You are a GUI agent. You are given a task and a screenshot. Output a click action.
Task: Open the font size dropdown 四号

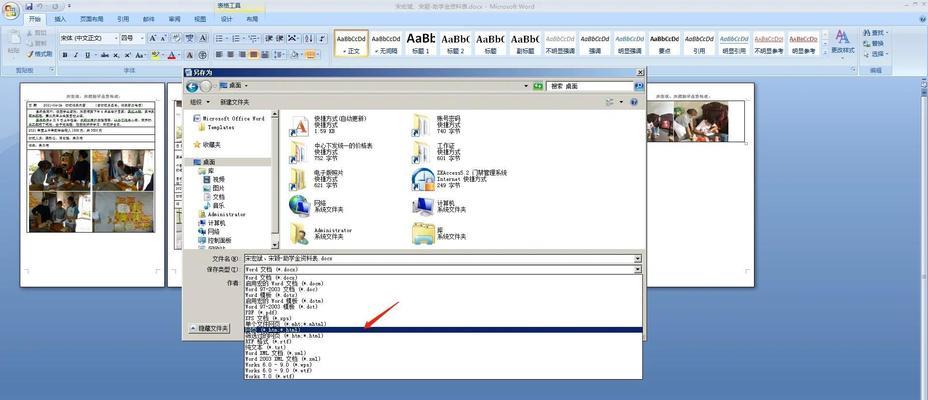(x=141, y=38)
